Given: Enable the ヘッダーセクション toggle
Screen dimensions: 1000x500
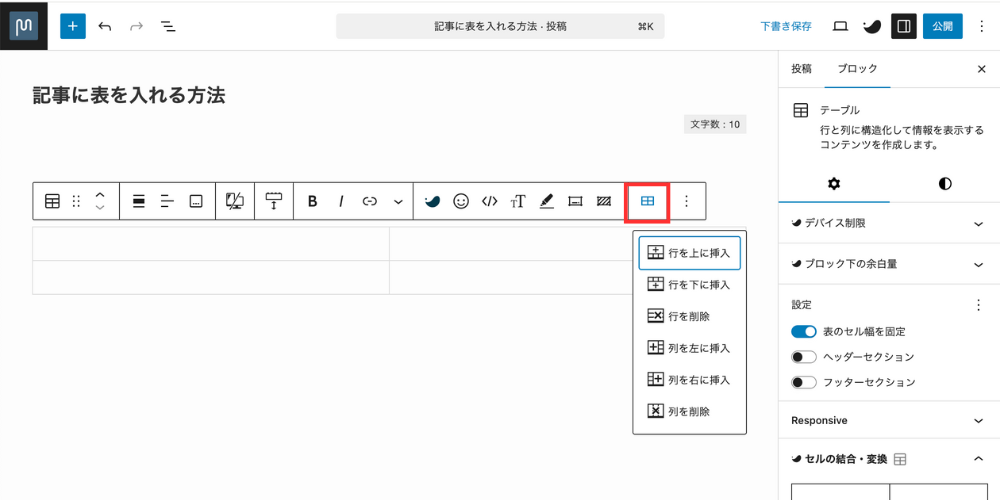Looking at the screenshot, I should coord(804,357).
